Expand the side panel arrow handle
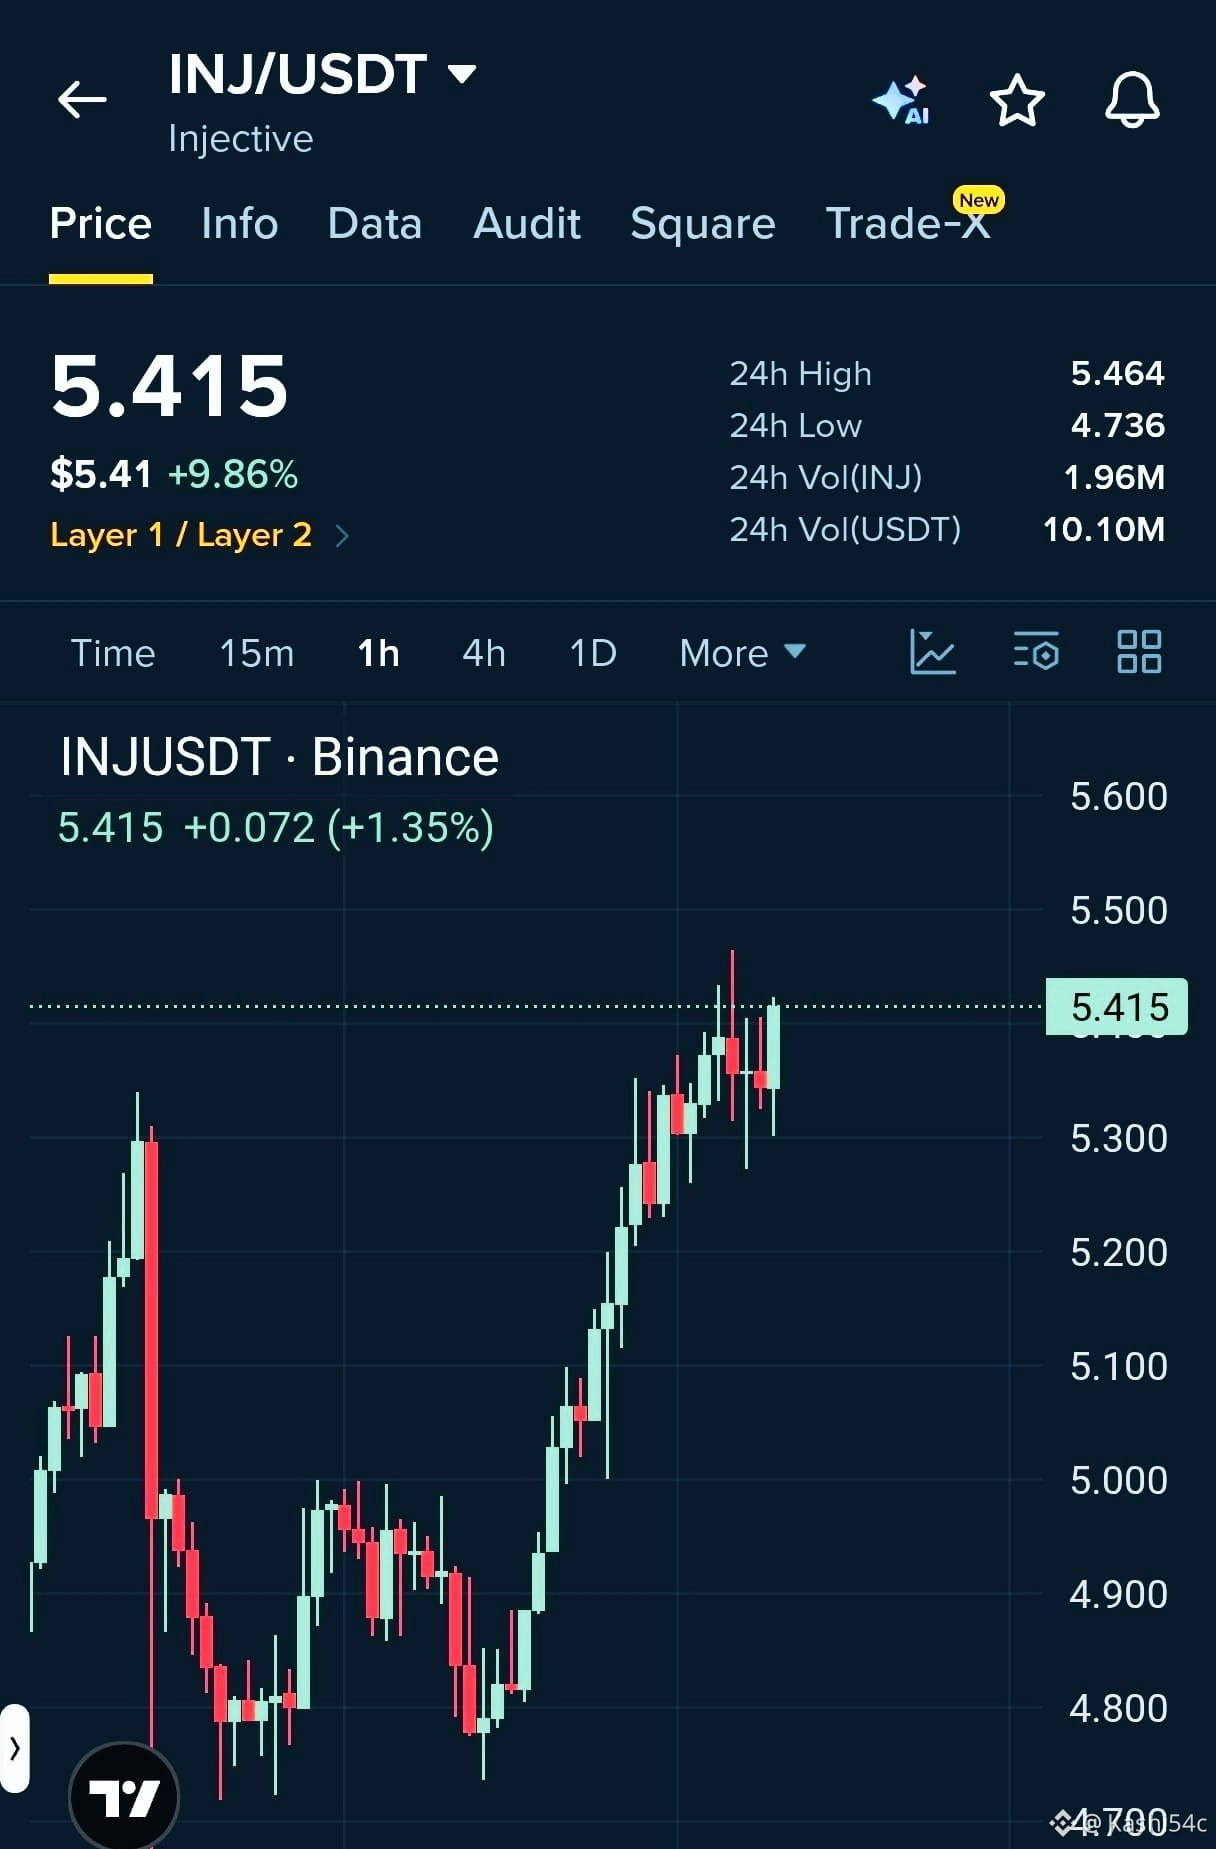 pyautogui.click(x=14, y=1748)
